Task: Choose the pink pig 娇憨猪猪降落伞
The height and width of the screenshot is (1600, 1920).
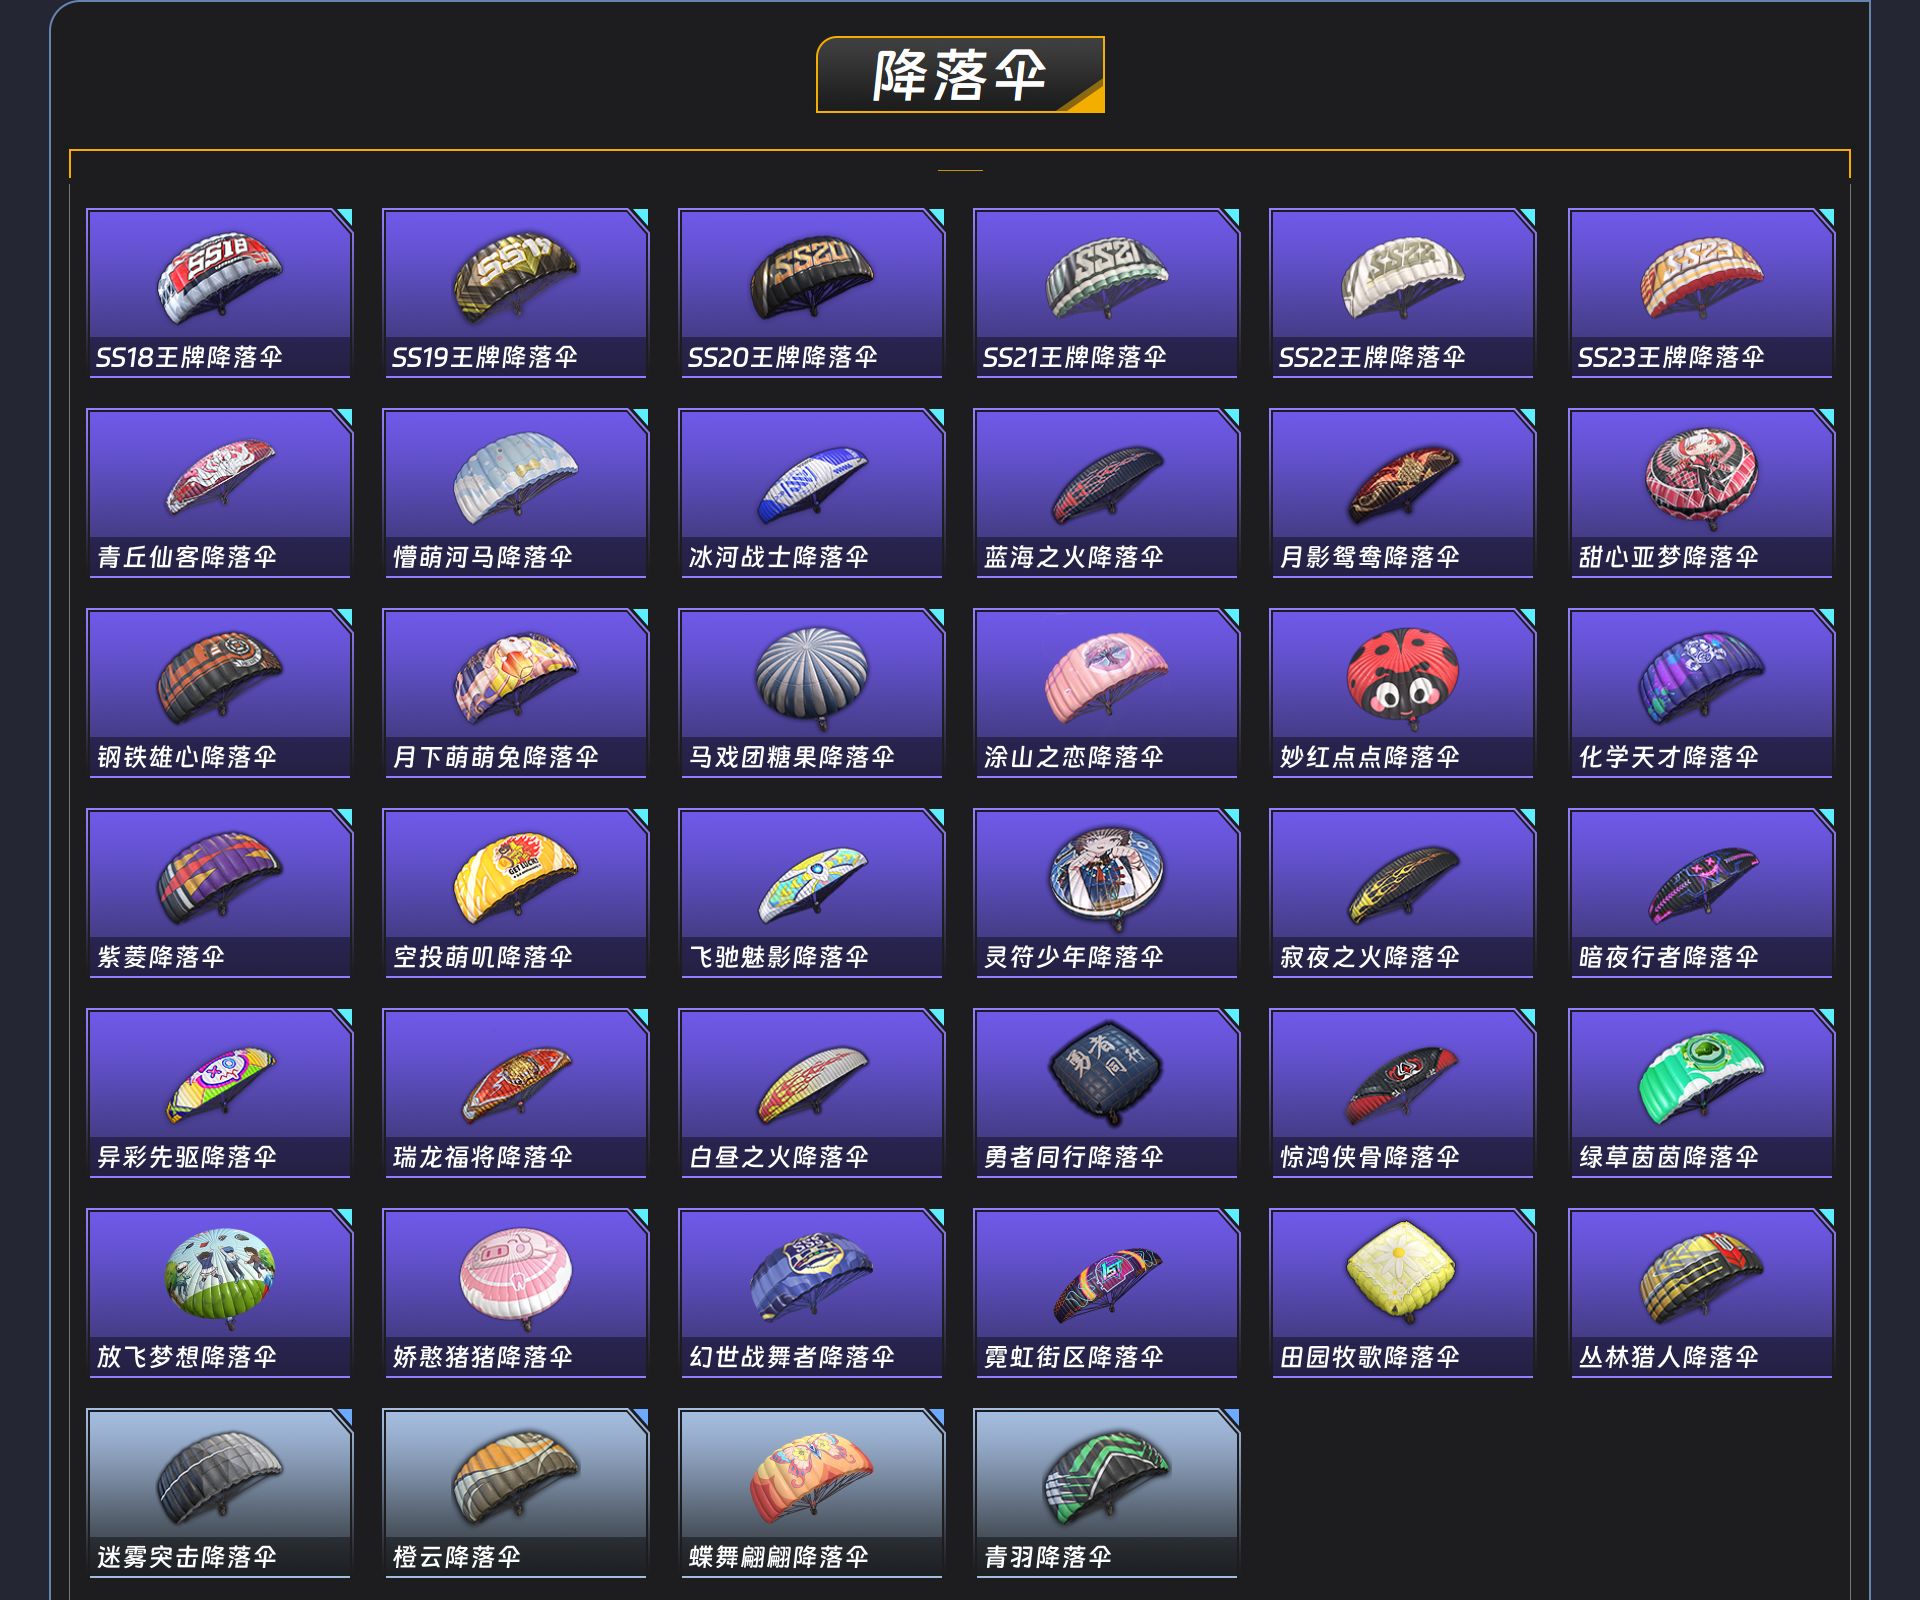Action: [515, 1275]
